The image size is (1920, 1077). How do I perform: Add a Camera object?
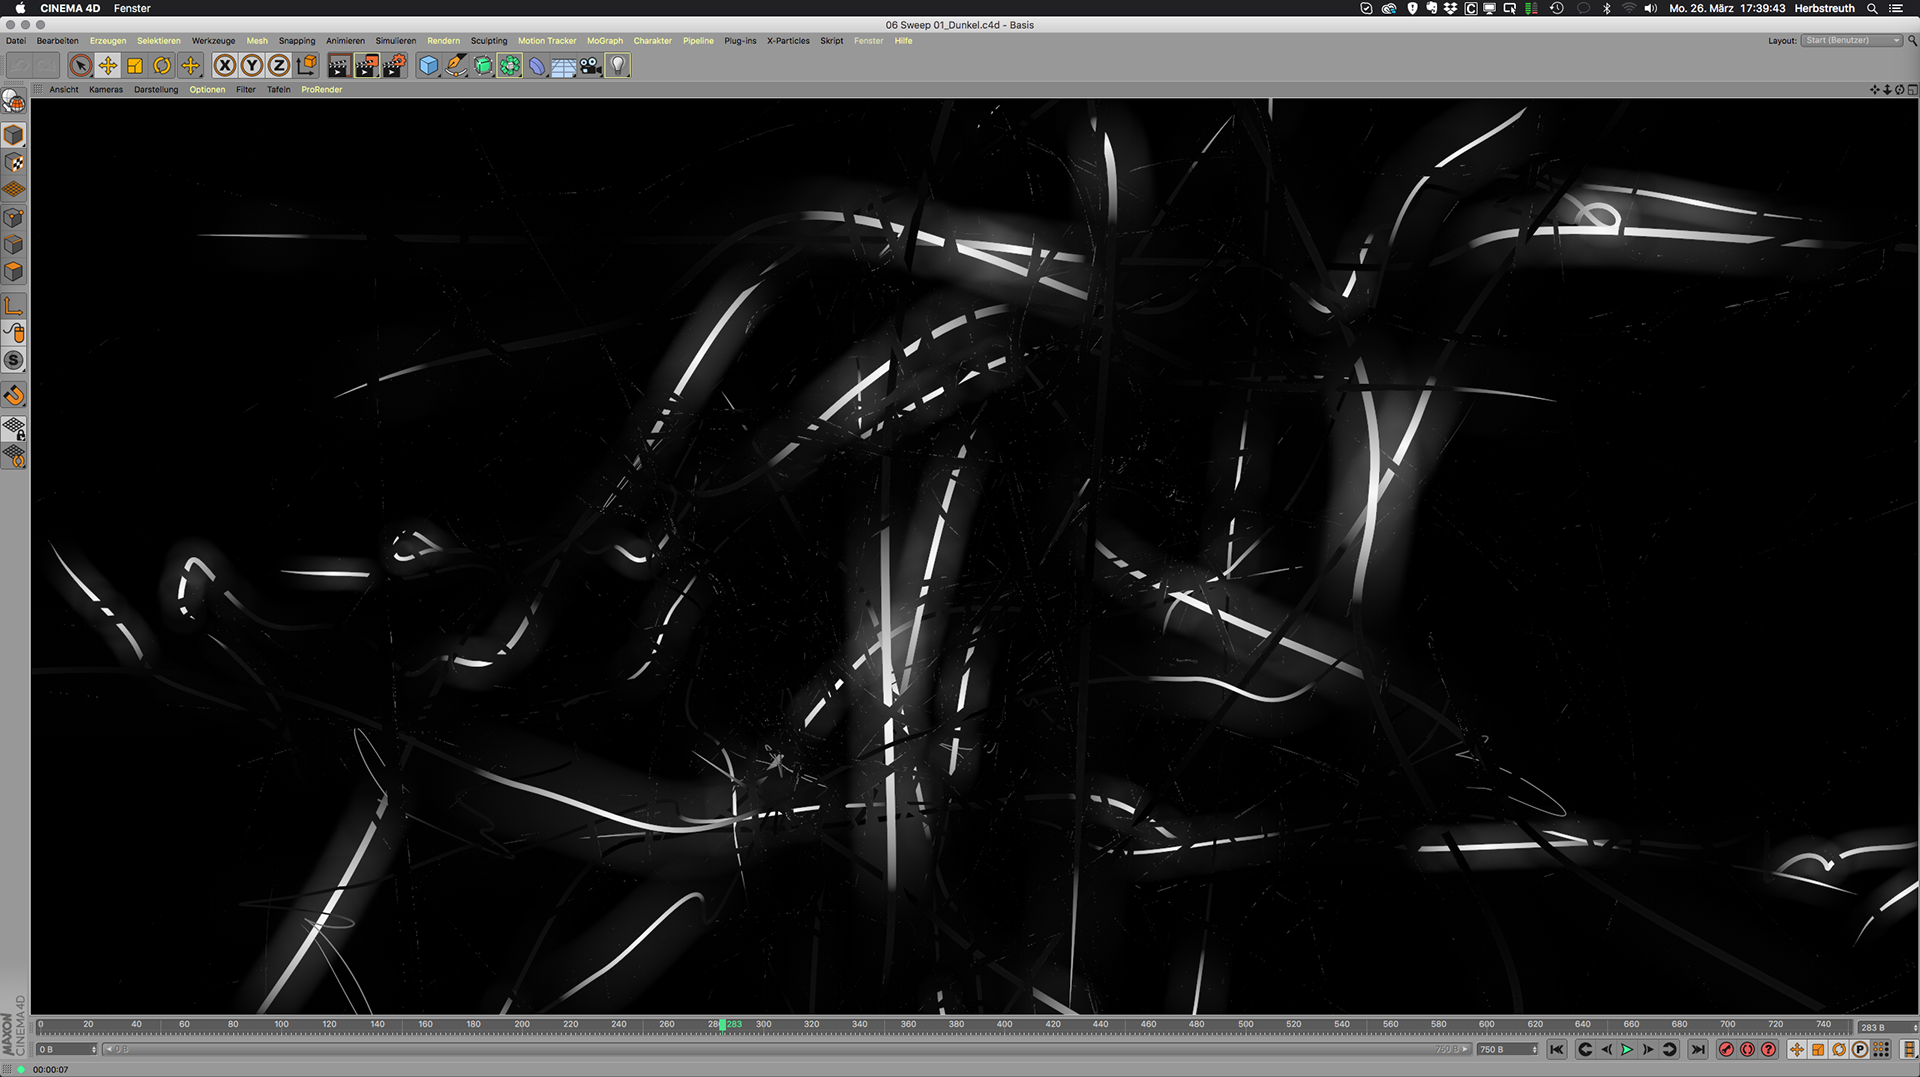[591, 66]
